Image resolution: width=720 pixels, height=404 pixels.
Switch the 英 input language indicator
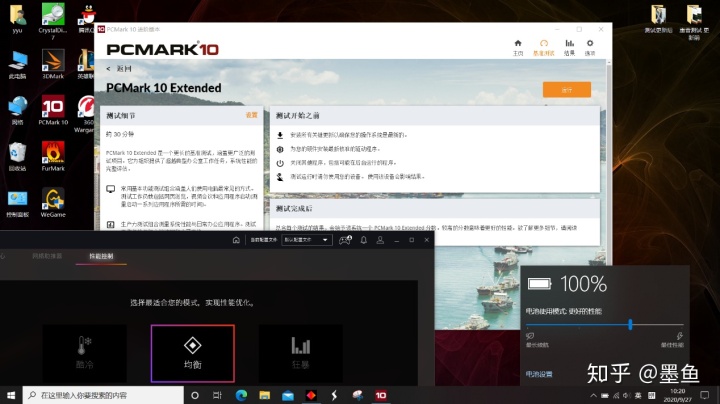pyautogui.click(x=638, y=395)
